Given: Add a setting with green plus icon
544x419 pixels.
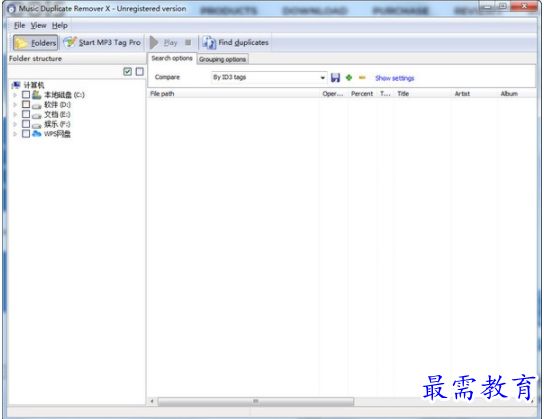Looking at the screenshot, I should click(x=349, y=78).
